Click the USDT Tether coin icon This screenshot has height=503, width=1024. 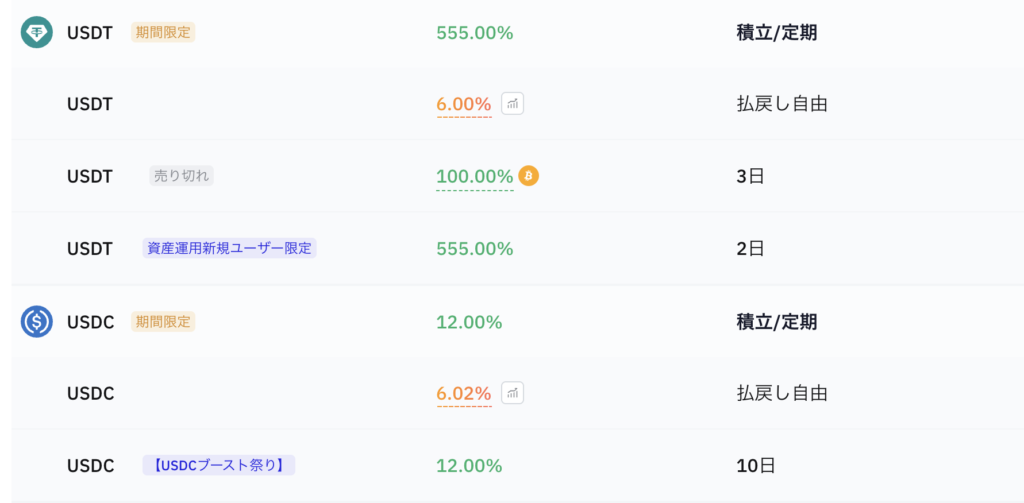click(x=37, y=32)
